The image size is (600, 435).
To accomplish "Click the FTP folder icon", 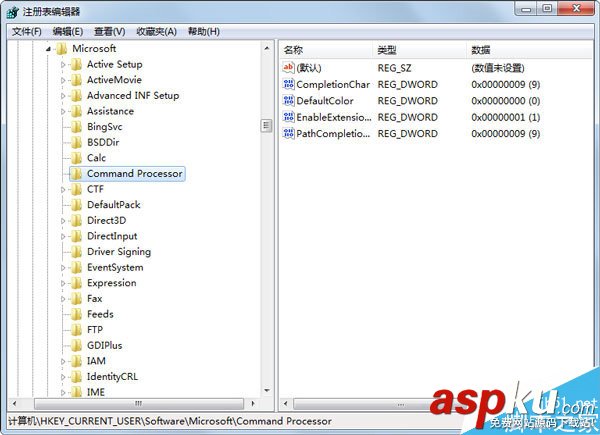I will pos(77,330).
